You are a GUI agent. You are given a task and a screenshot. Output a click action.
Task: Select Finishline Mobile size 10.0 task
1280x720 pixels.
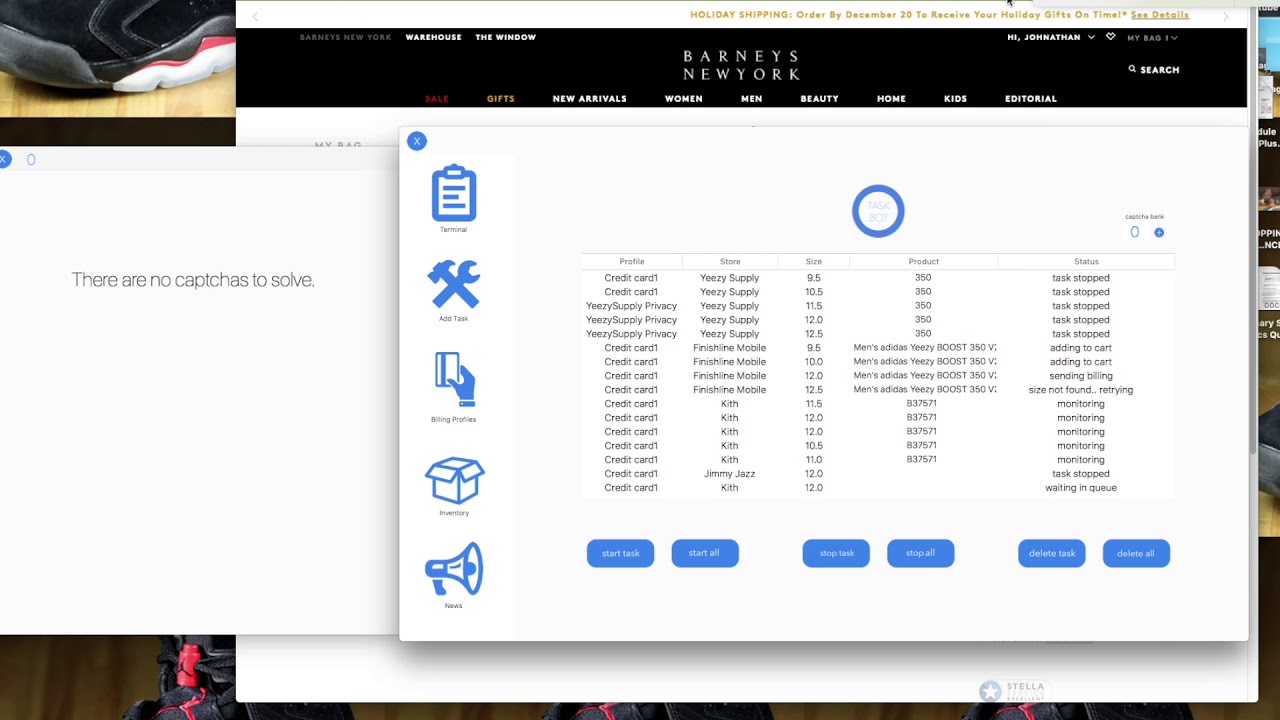[x=878, y=362]
